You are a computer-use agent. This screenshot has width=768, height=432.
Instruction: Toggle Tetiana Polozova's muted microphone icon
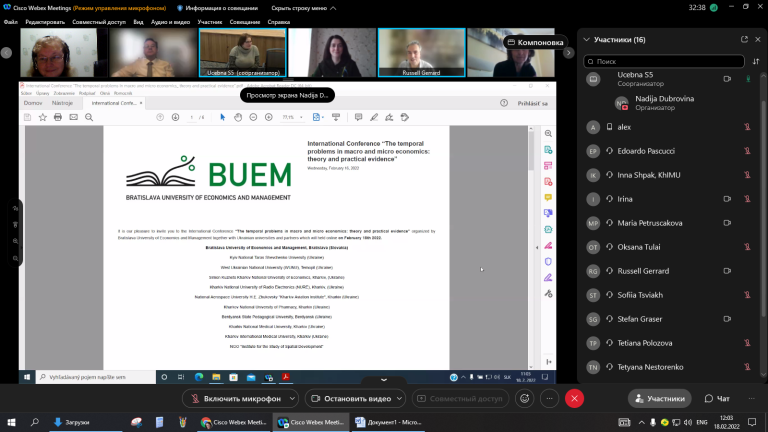pos(747,343)
